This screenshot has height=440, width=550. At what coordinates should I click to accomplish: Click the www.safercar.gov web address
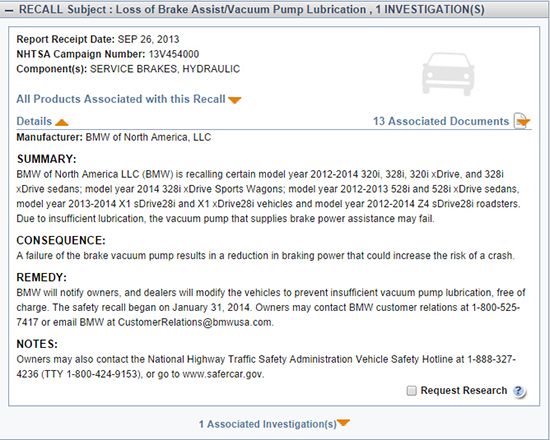(x=222, y=374)
